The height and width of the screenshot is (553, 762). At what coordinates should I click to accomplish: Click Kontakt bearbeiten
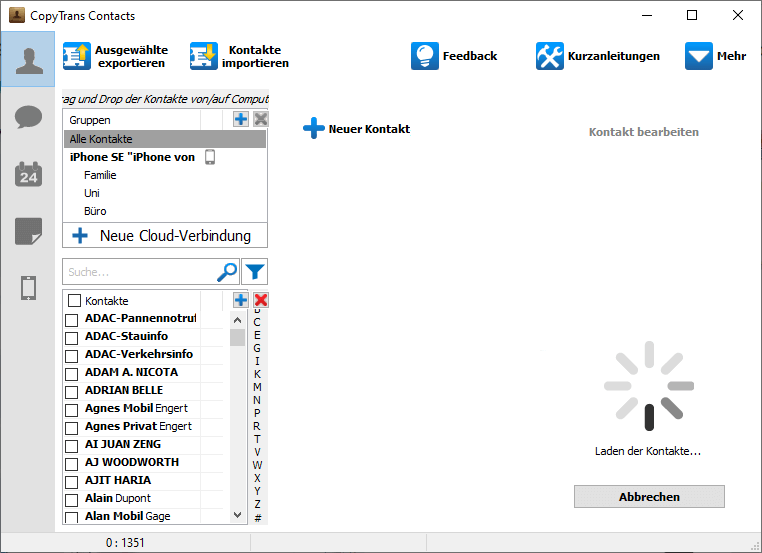pyautogui.click(x=643, y=132)
